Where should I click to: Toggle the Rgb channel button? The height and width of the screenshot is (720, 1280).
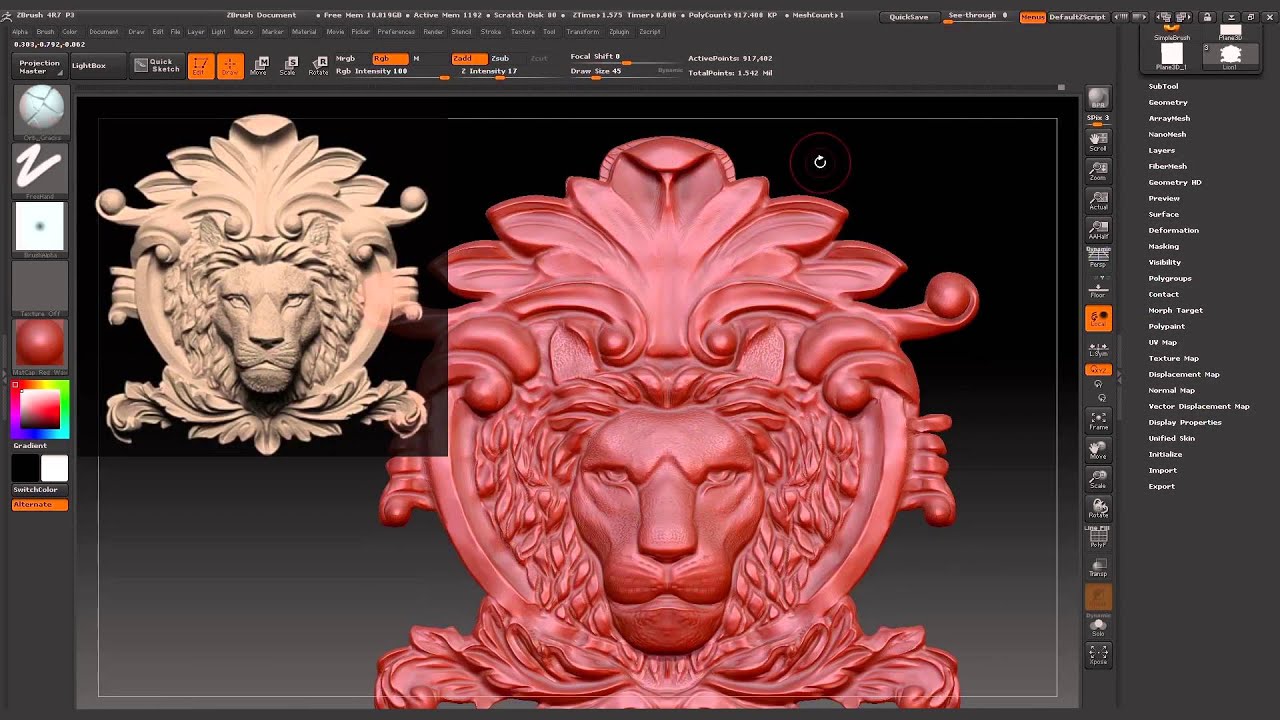[x=390, y=59]
